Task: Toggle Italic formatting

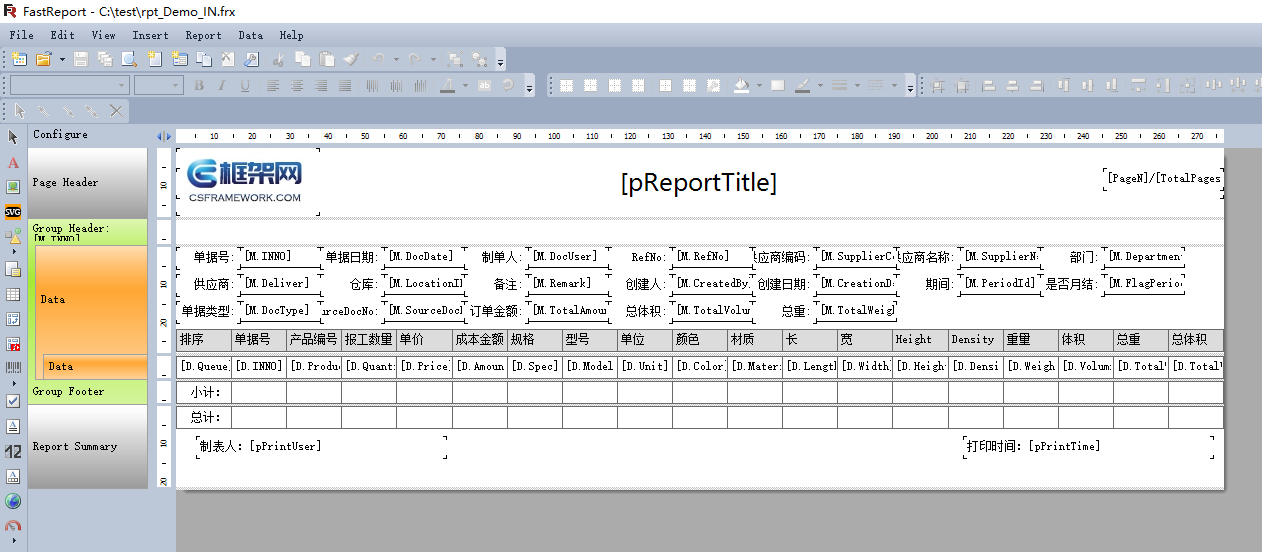Action: pos(222,85)
